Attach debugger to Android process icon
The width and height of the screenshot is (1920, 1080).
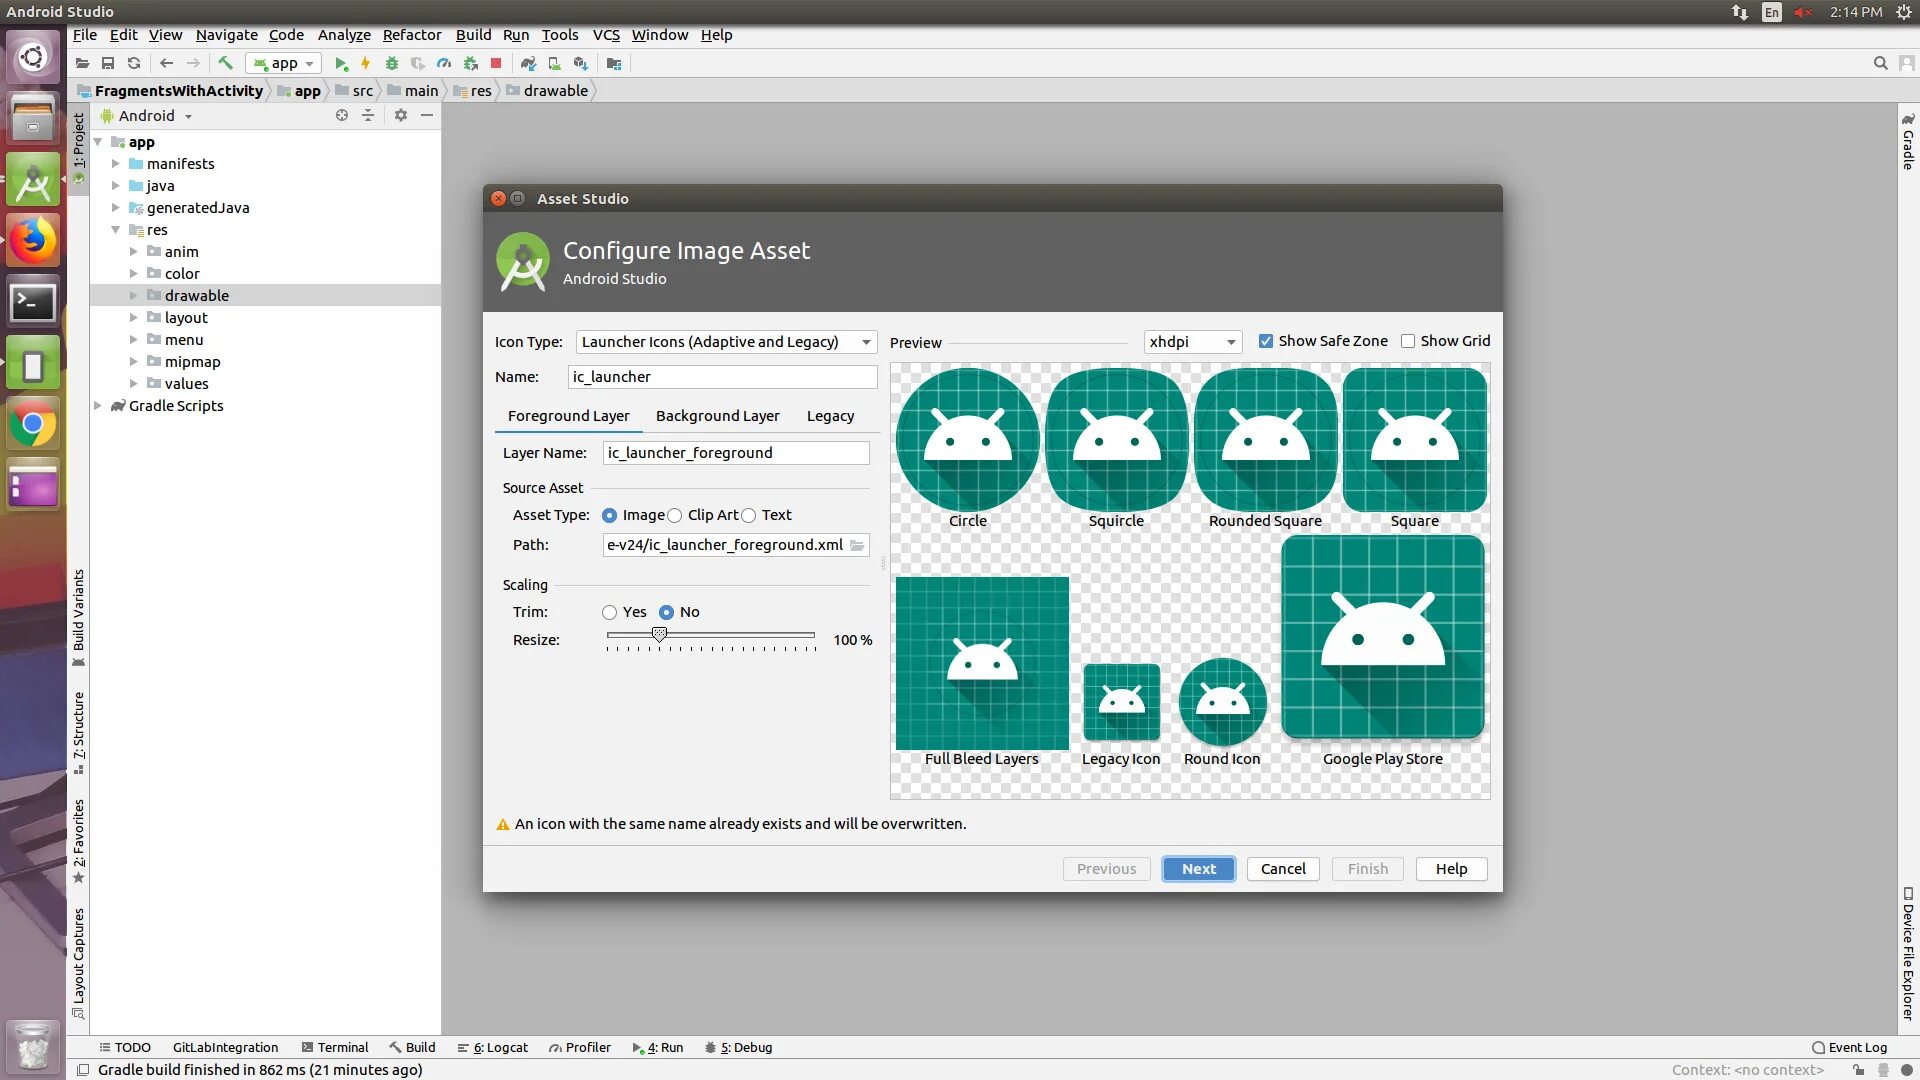tap(470, 63)
